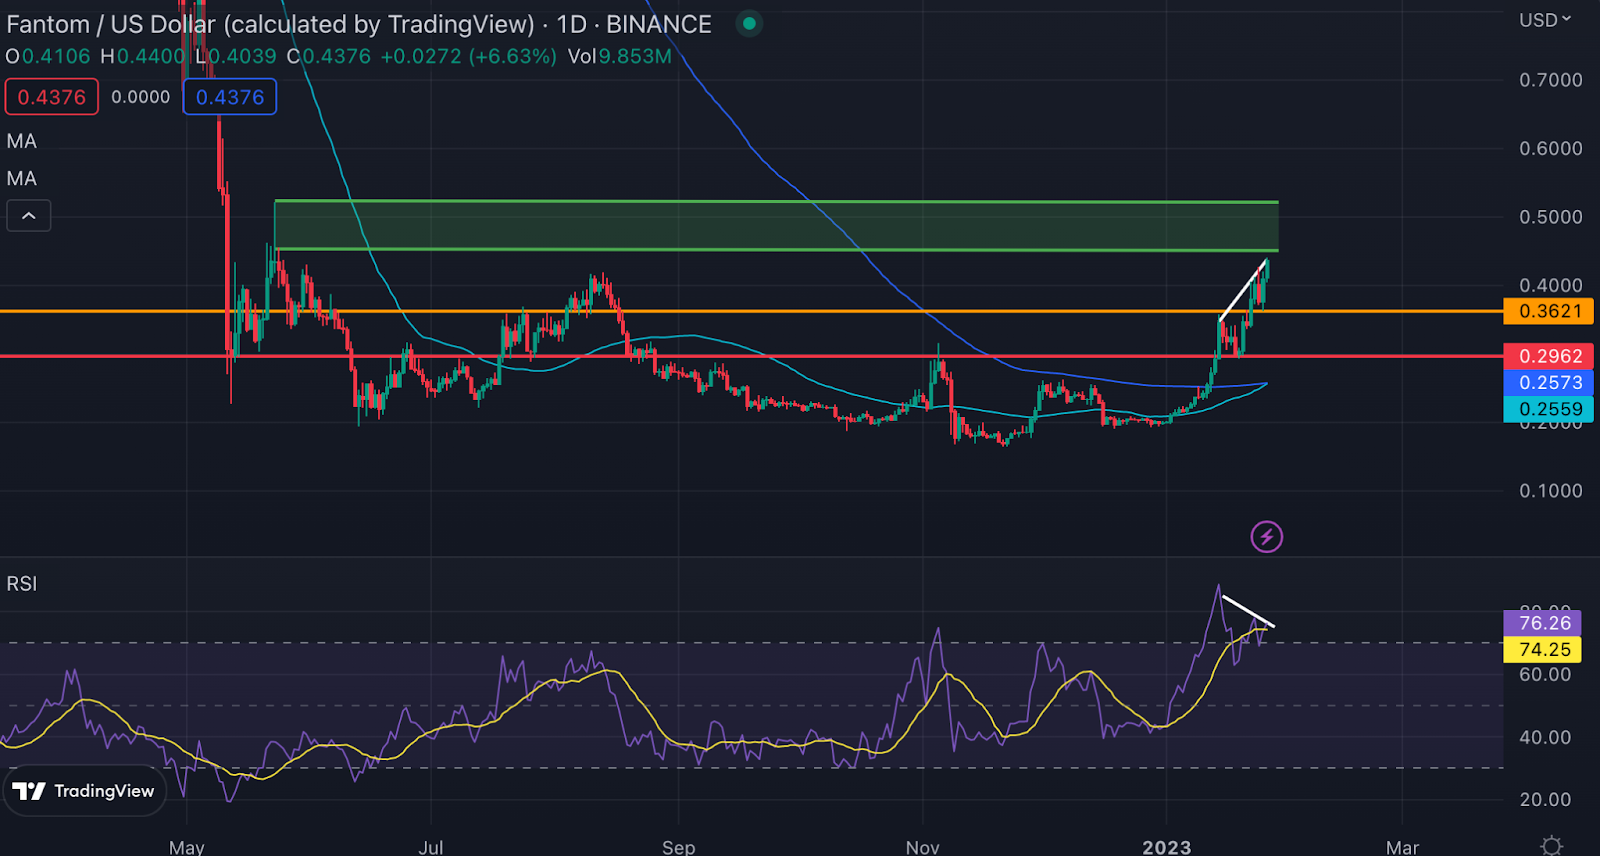Click the red 0.2962 price label
Screen dimensions: 1600x856
tap(1549, 356)
